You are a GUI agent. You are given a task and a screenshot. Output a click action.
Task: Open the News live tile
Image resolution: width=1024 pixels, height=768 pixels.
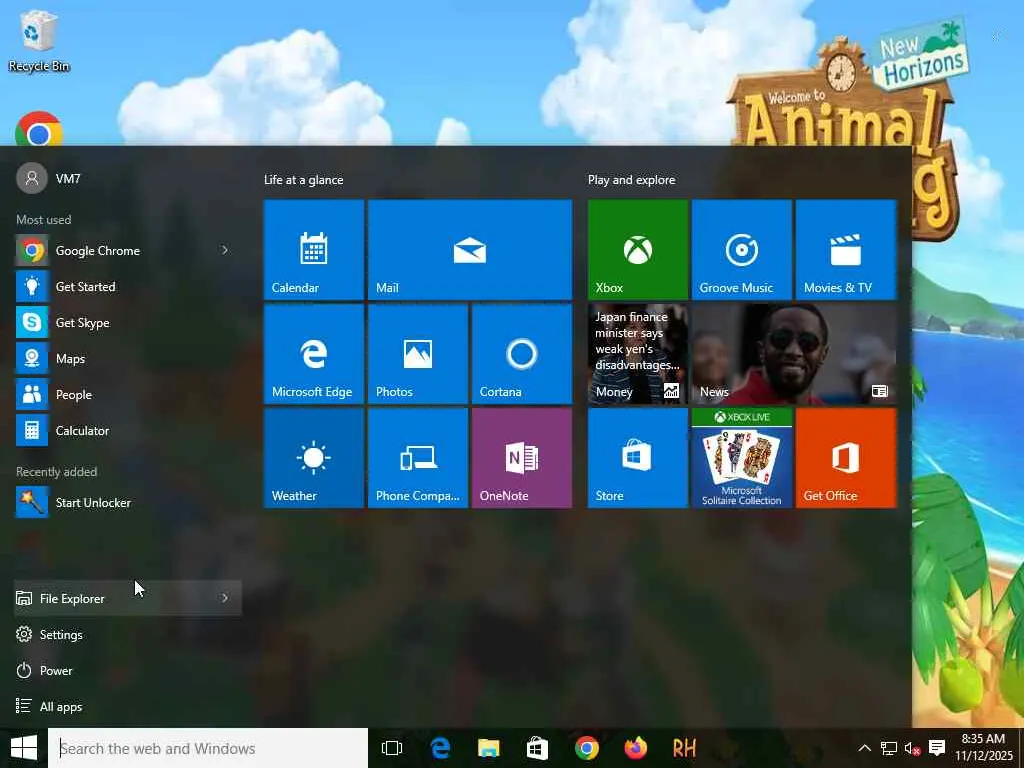pyautogui.click(x=794, y=354)
